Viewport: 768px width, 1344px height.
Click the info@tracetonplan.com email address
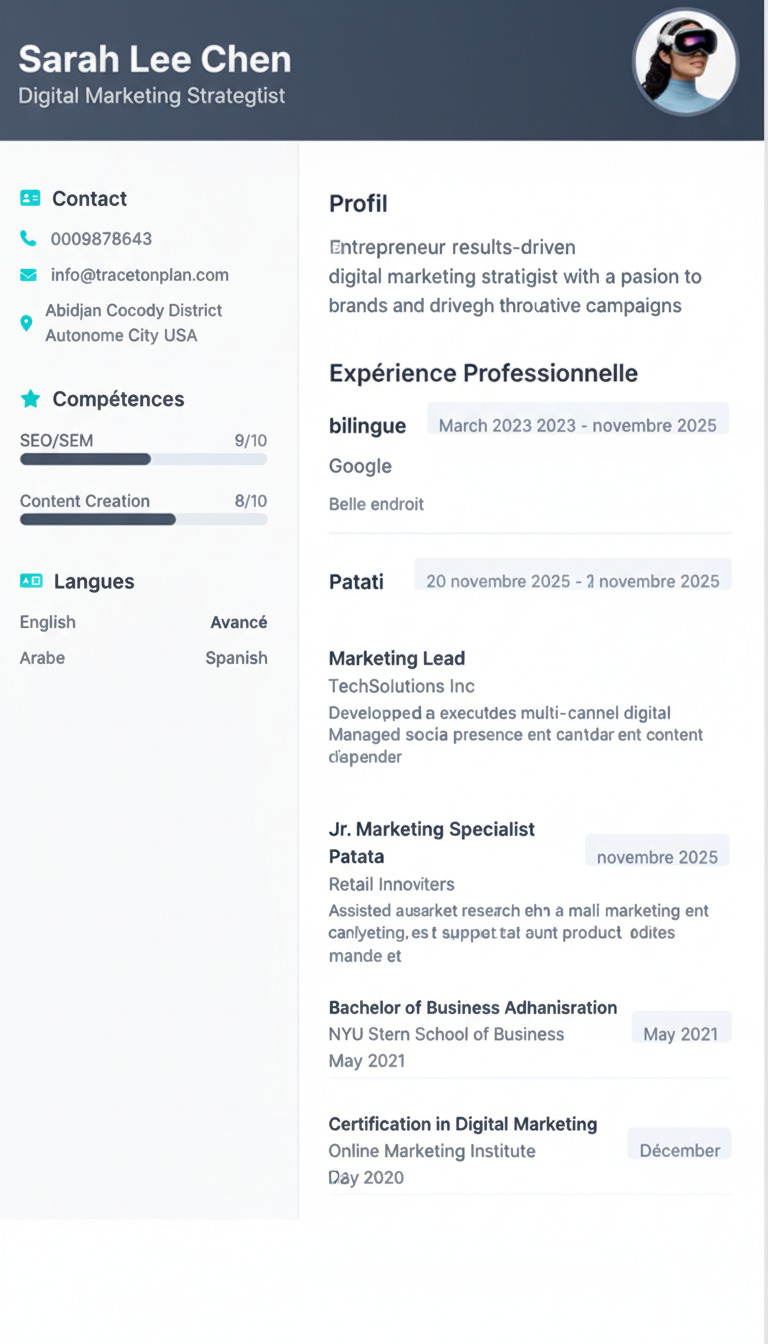[x=139, y=275]
